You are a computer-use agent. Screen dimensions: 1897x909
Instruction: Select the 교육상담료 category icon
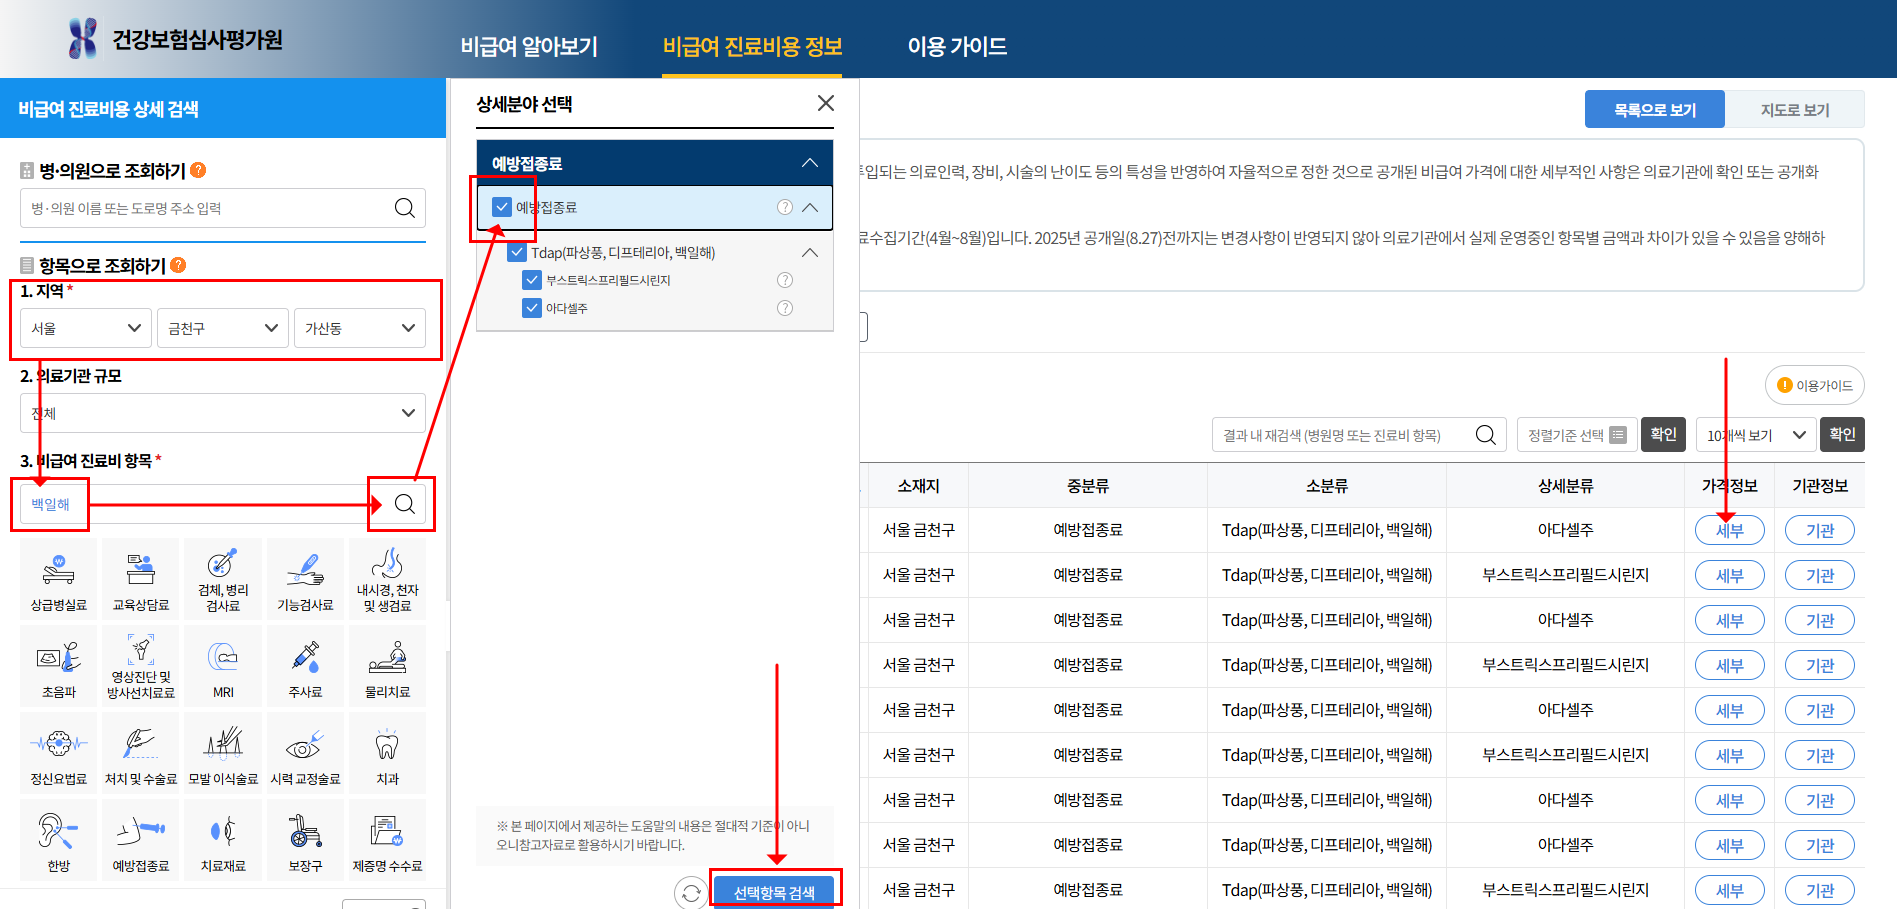pos(141,579)
